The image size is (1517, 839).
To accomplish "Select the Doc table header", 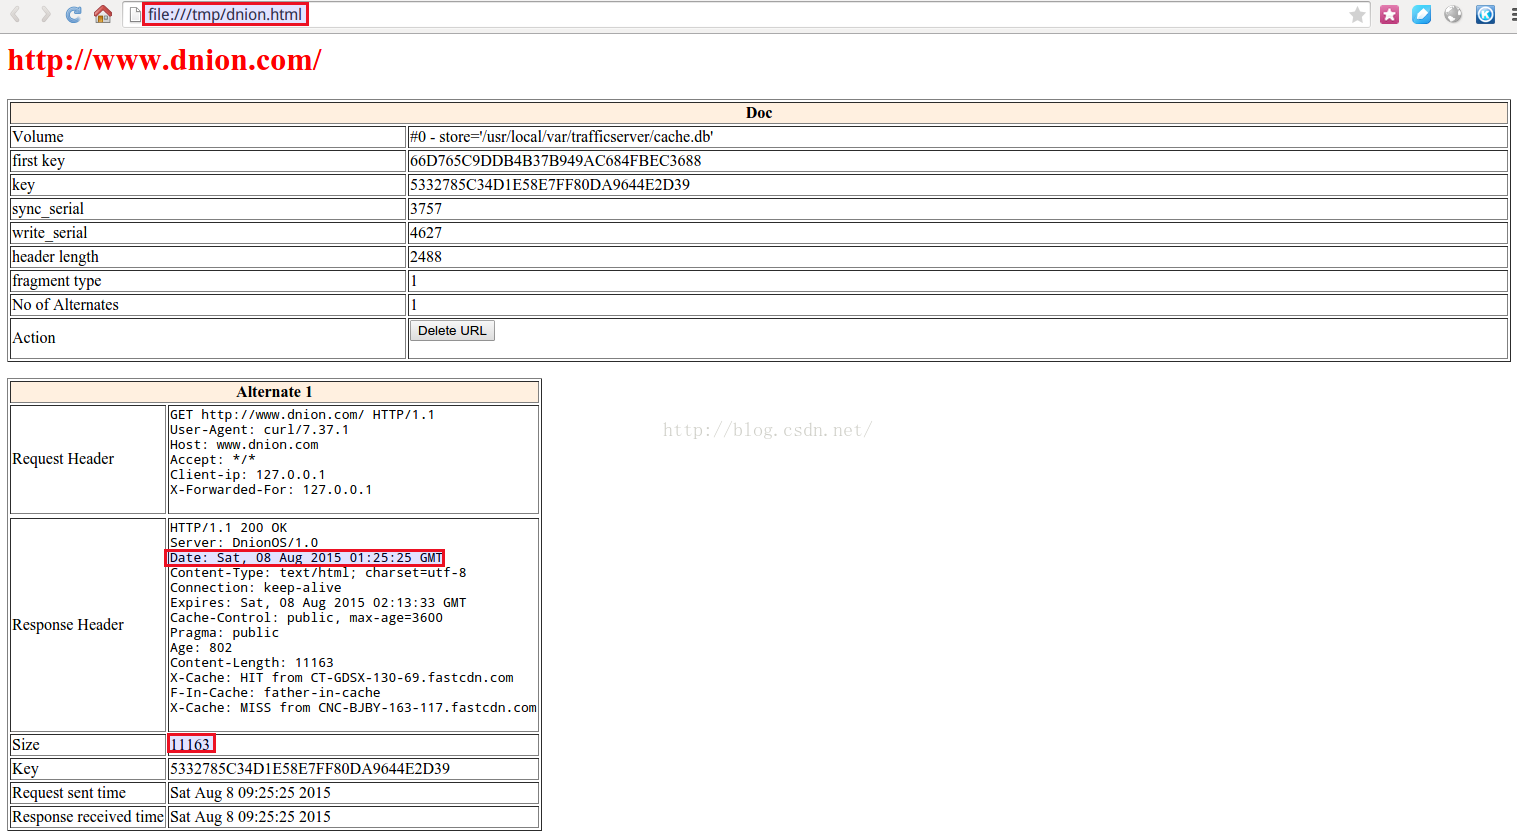I will (759, 113).
